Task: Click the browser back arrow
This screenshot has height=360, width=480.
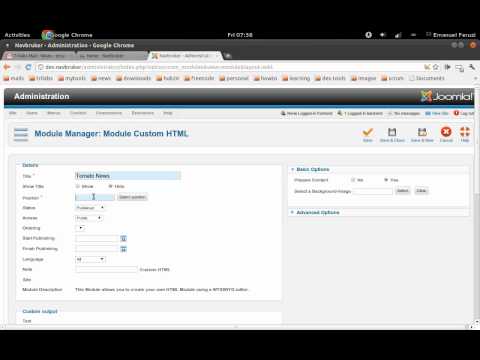Action: (x=7, y=67)
